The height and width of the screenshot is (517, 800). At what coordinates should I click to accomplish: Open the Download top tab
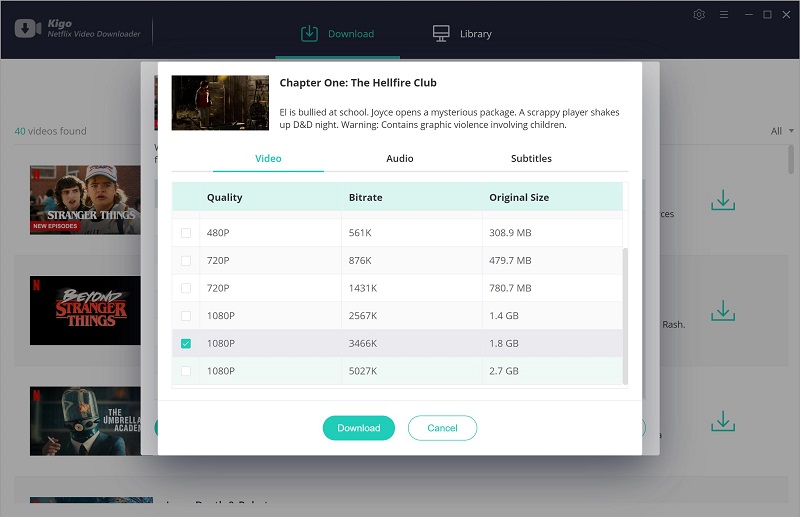pyautogui.click(x=337, y=34)
